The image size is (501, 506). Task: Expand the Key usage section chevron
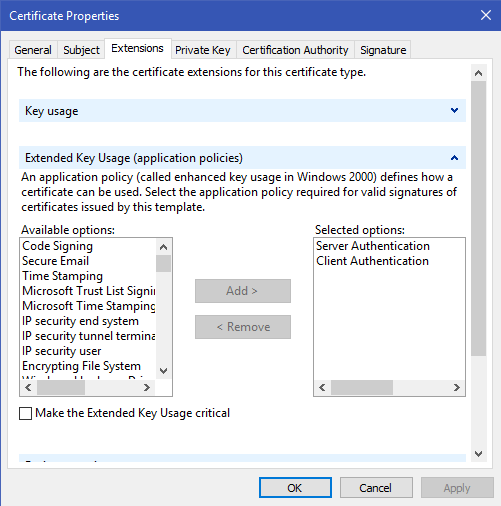[x=454, y=110]
